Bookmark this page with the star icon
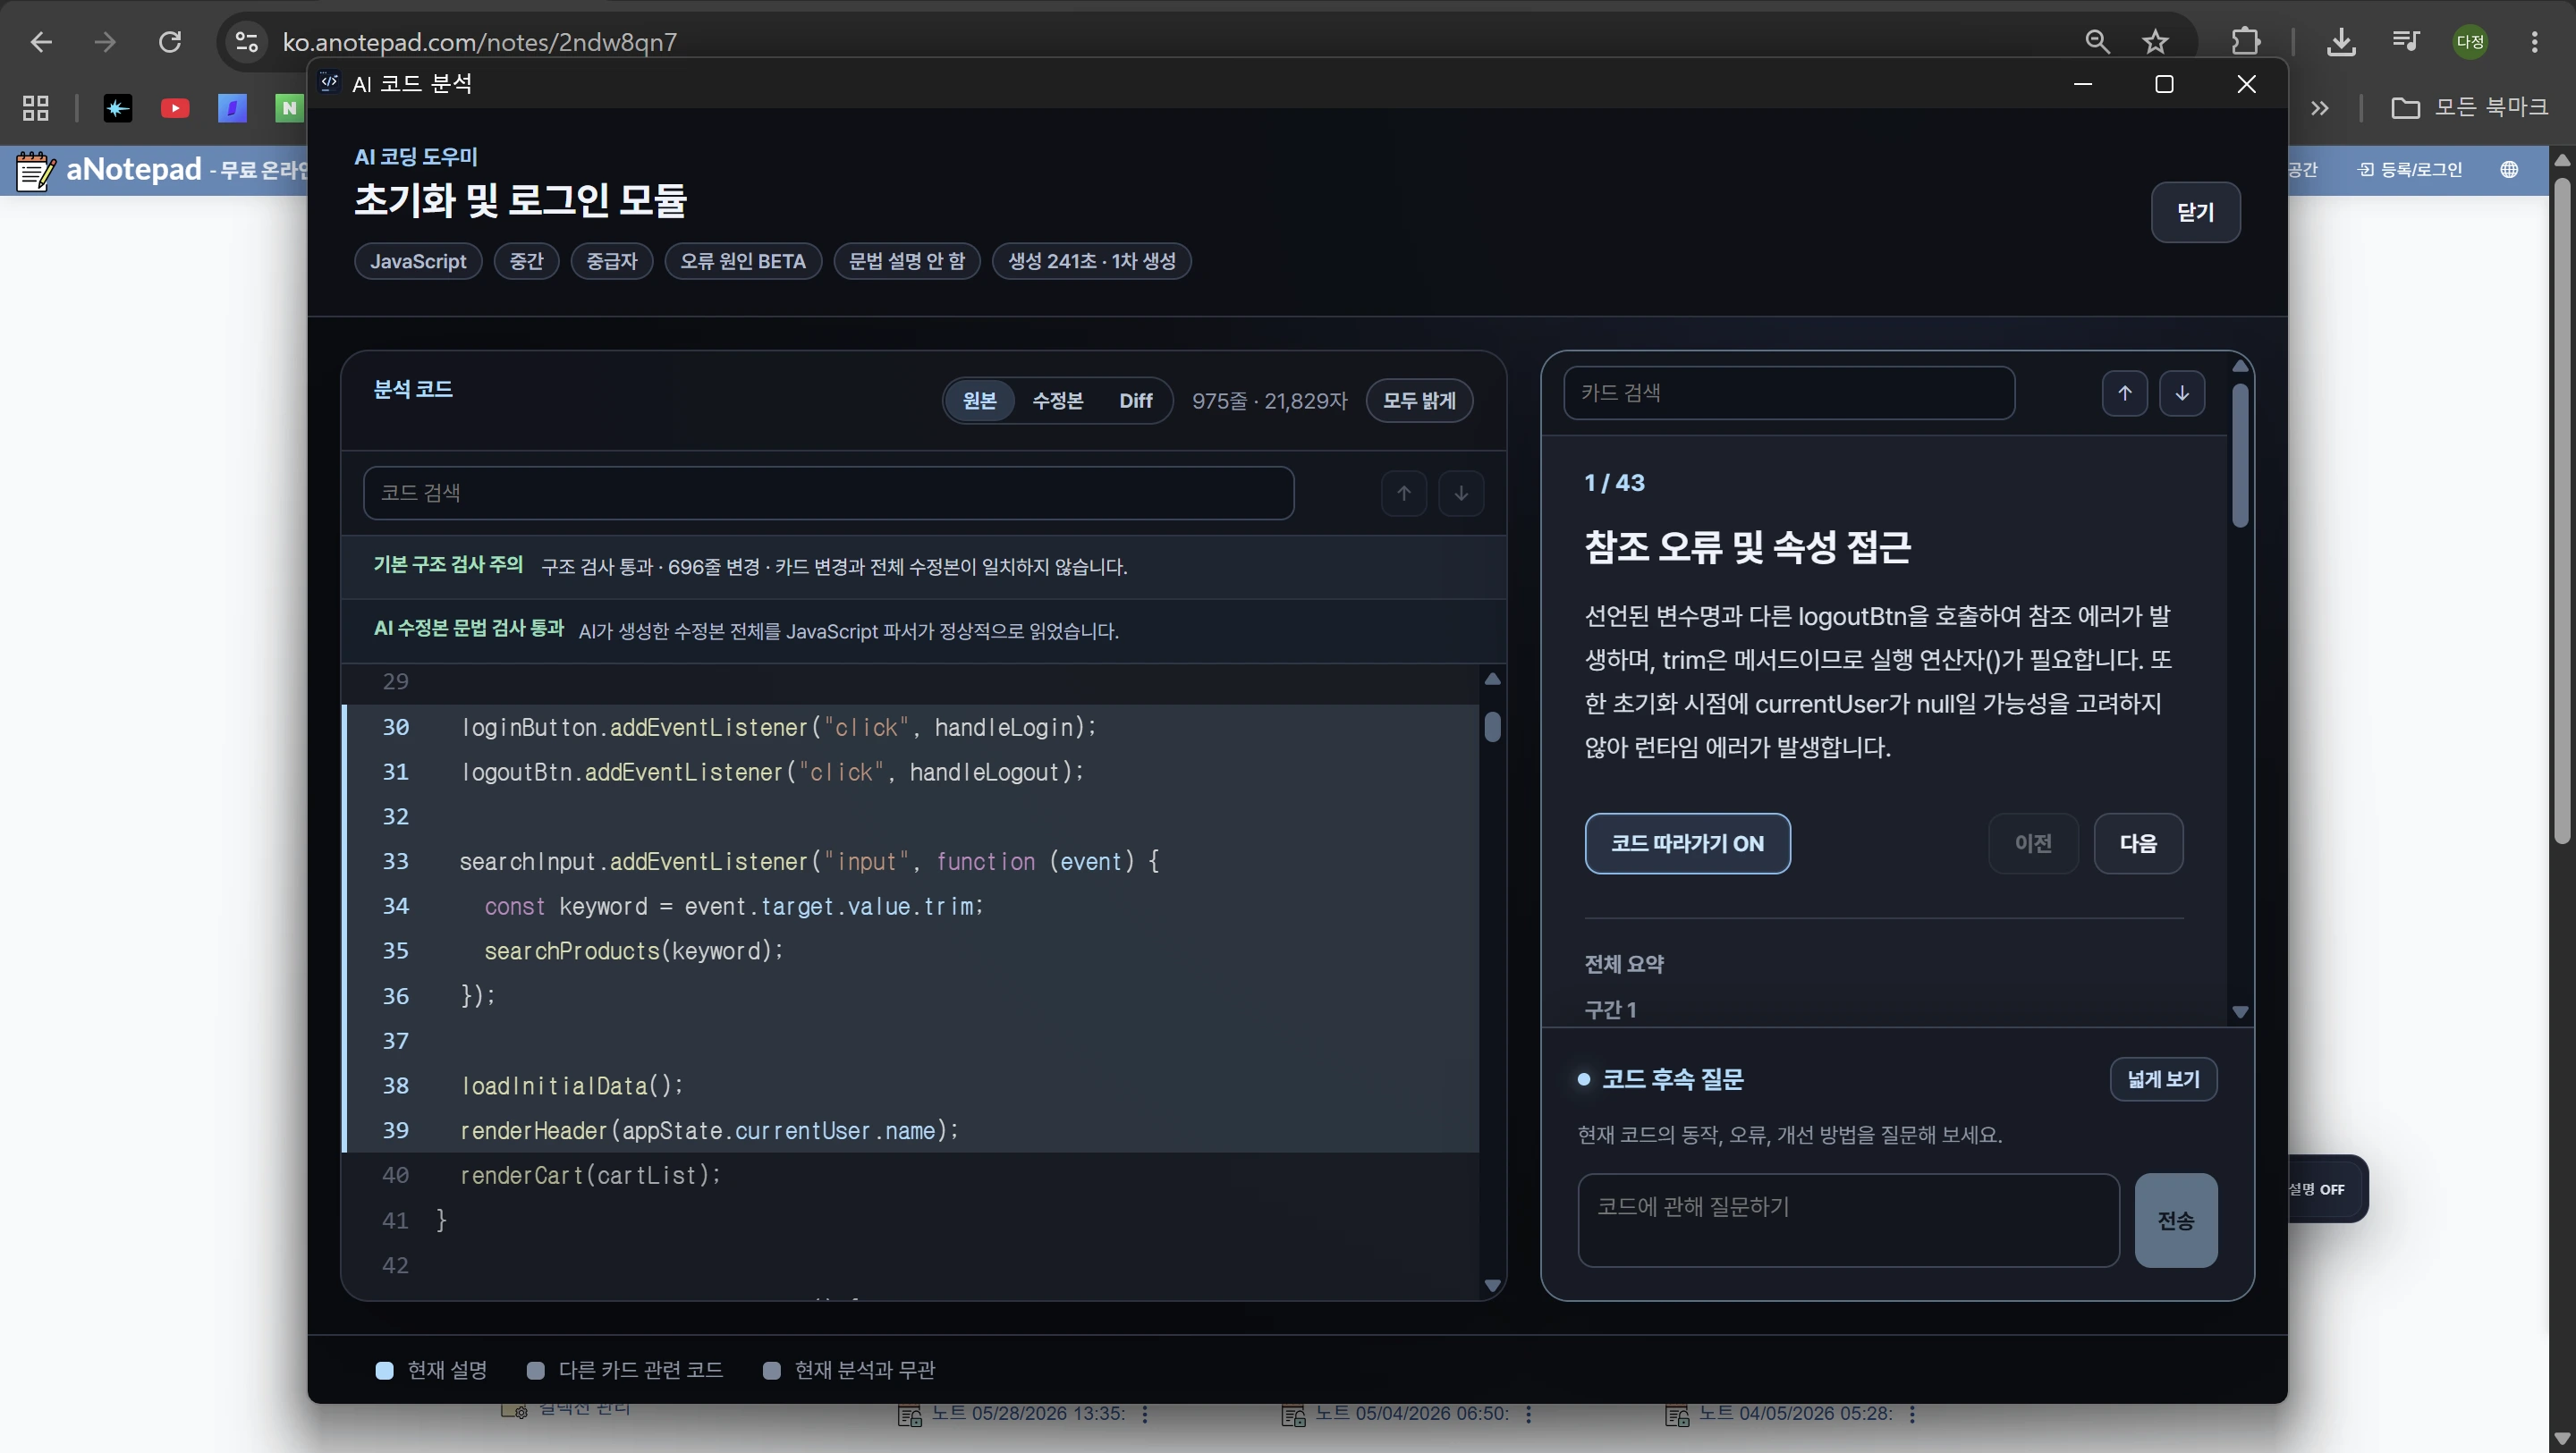2576x1453 pixels. [x=2155, y=42]
